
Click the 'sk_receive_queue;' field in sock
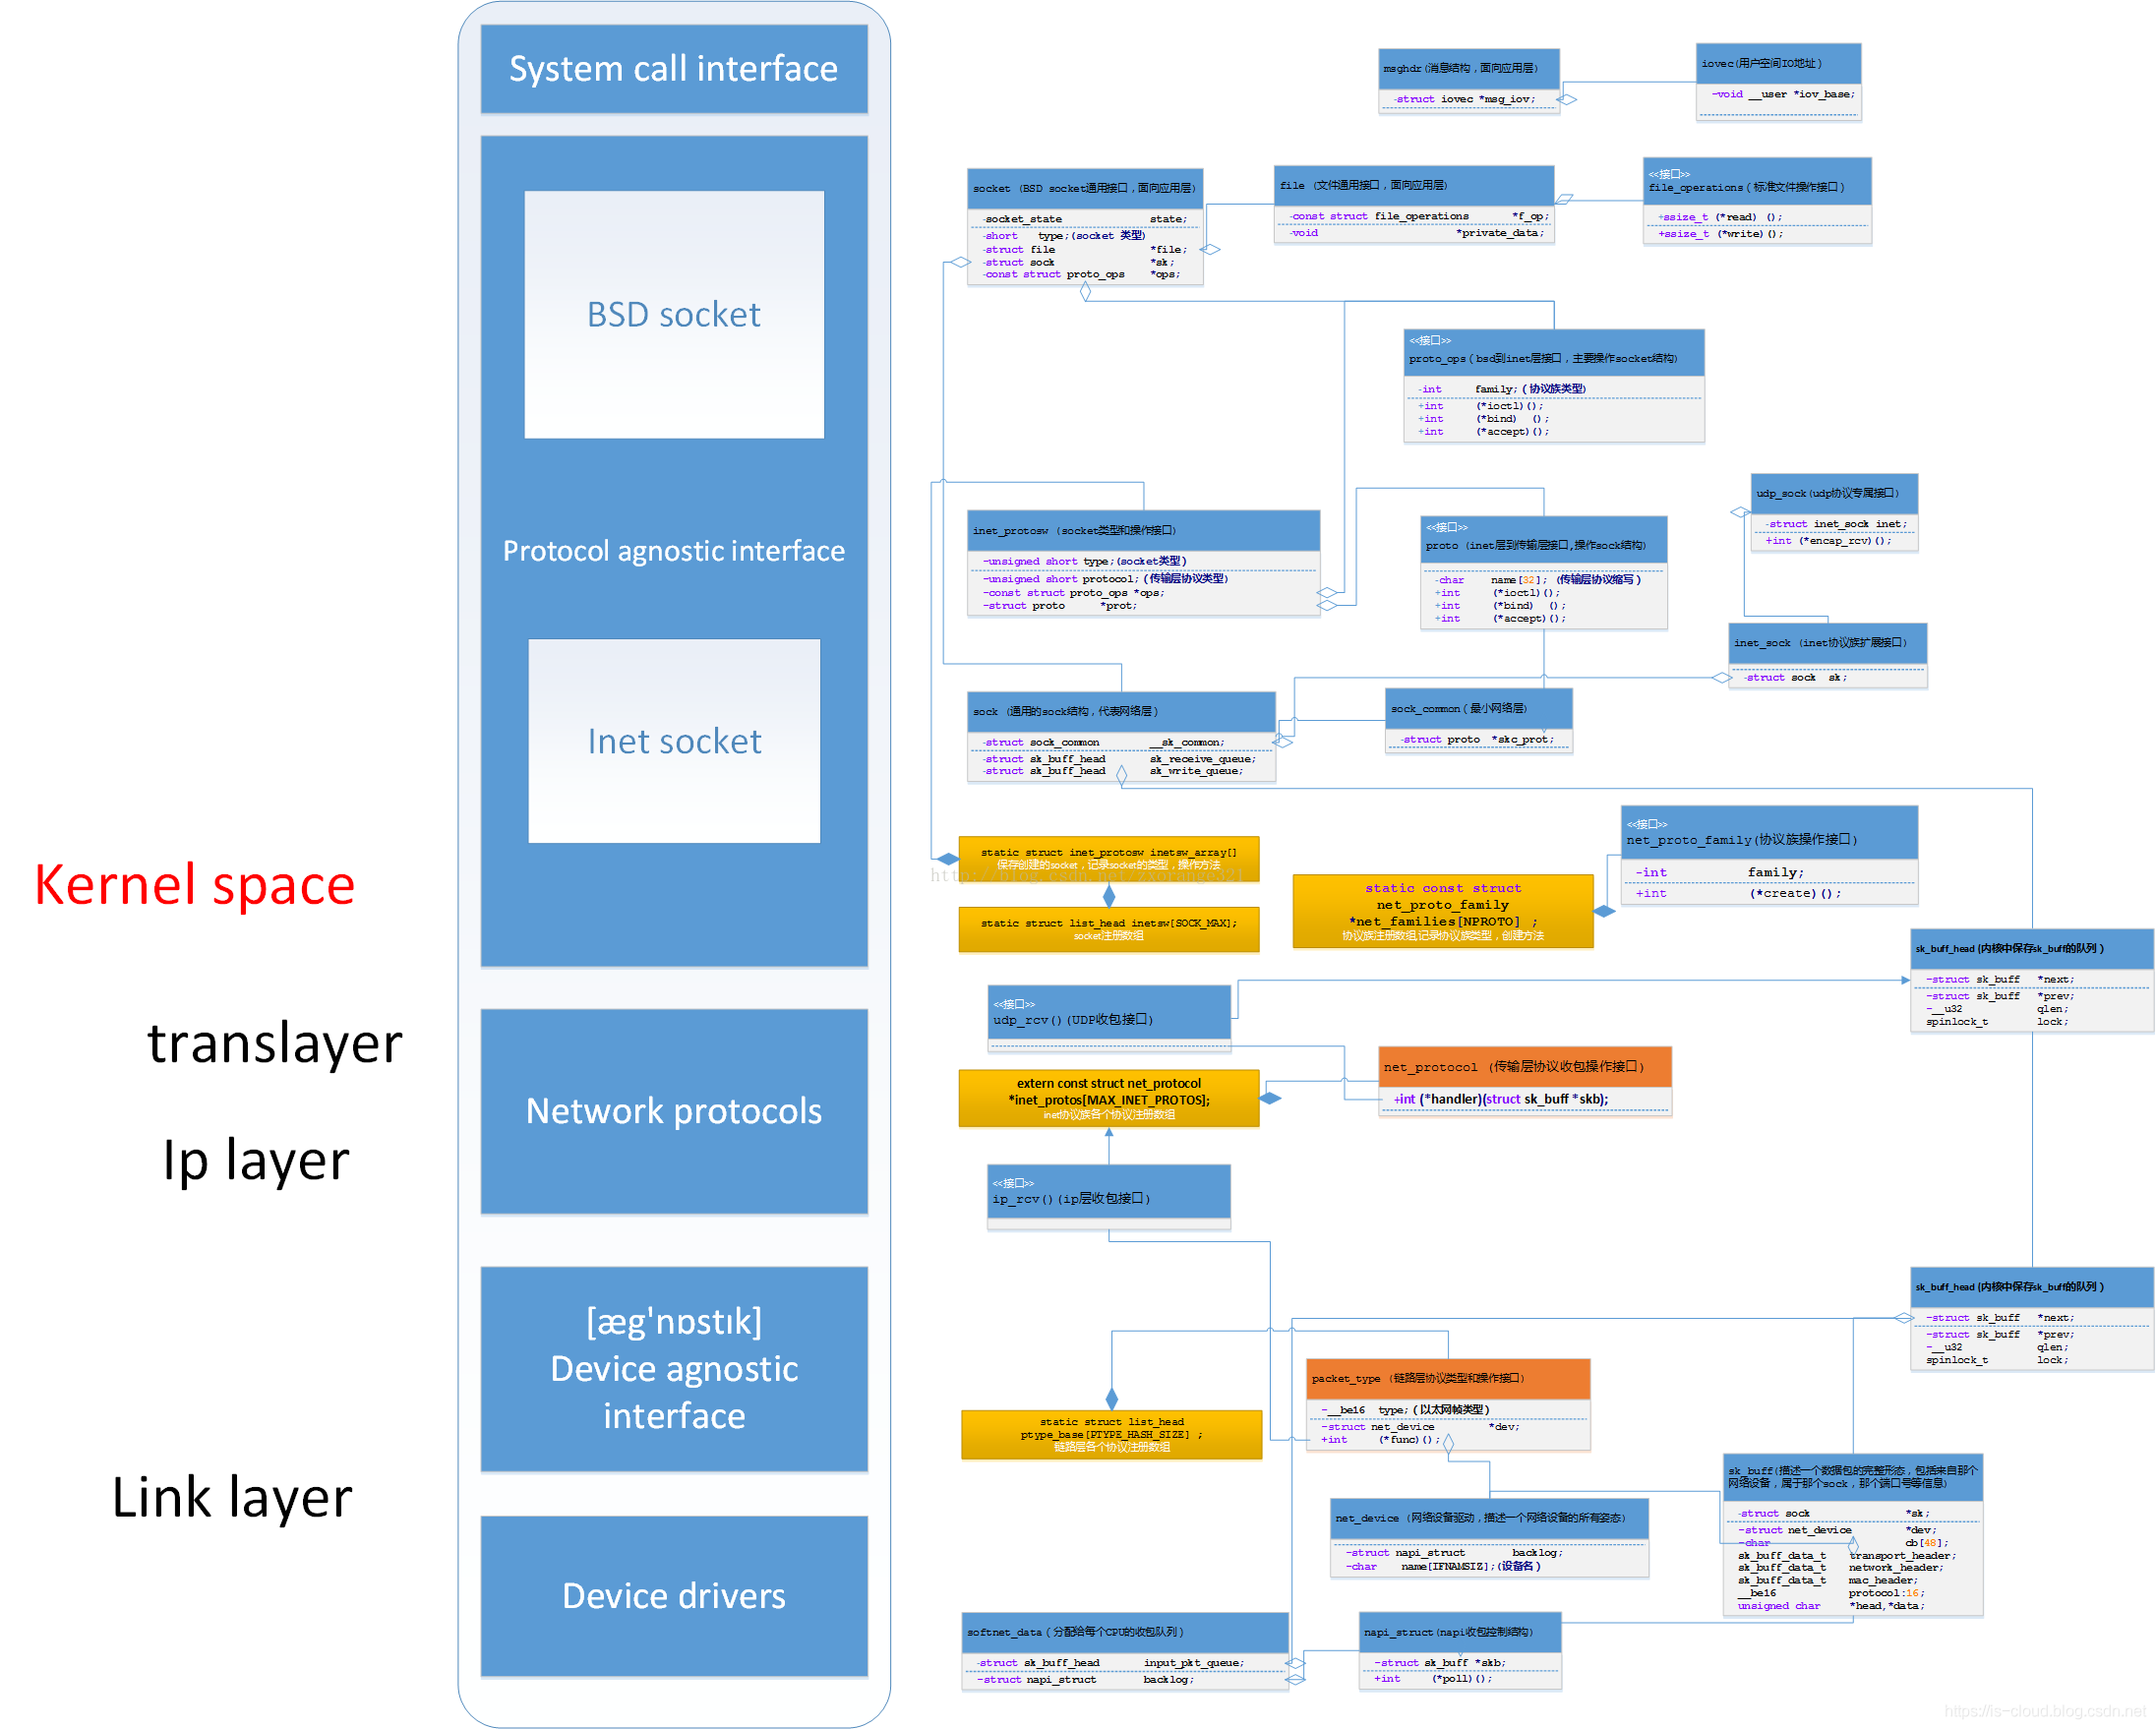click(1202, 759)
